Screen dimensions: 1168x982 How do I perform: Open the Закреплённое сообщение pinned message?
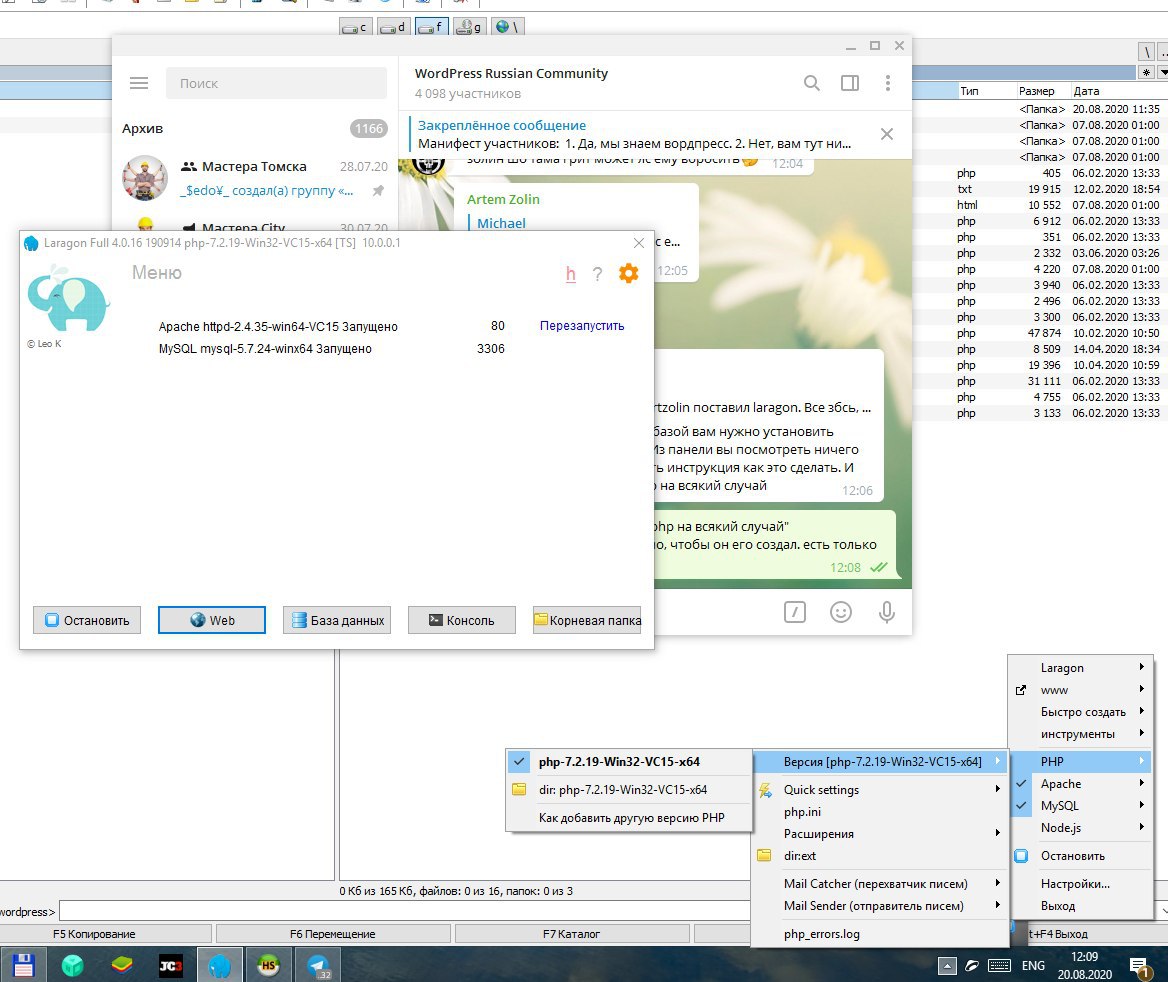(633, 135)
